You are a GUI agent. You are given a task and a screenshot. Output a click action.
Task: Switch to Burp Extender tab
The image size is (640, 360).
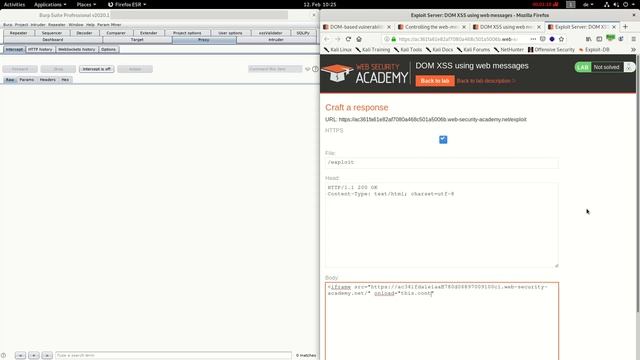149,33
